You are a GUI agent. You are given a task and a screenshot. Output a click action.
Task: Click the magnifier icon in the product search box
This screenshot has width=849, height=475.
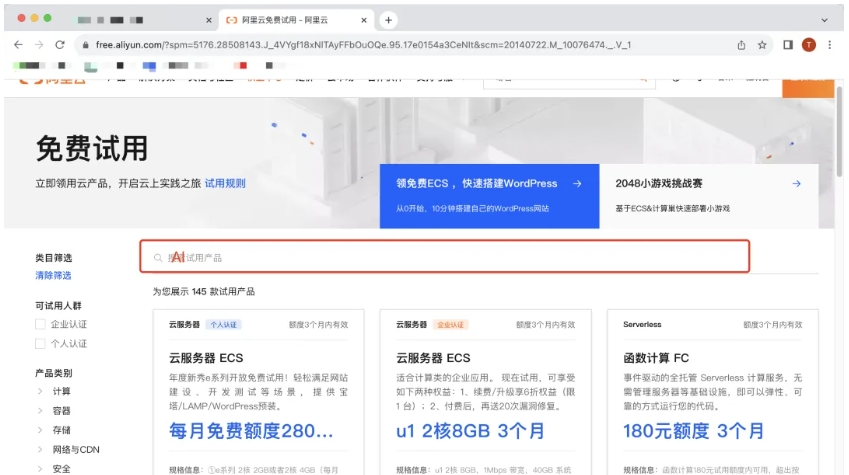[x=158, y=258]
